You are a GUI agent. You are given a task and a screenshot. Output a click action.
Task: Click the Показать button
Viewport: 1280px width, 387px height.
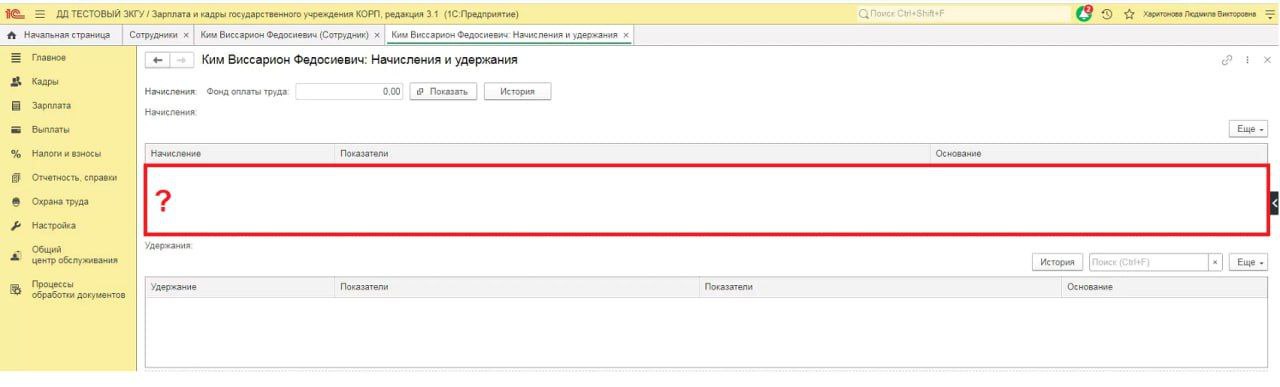pos(442,91)
